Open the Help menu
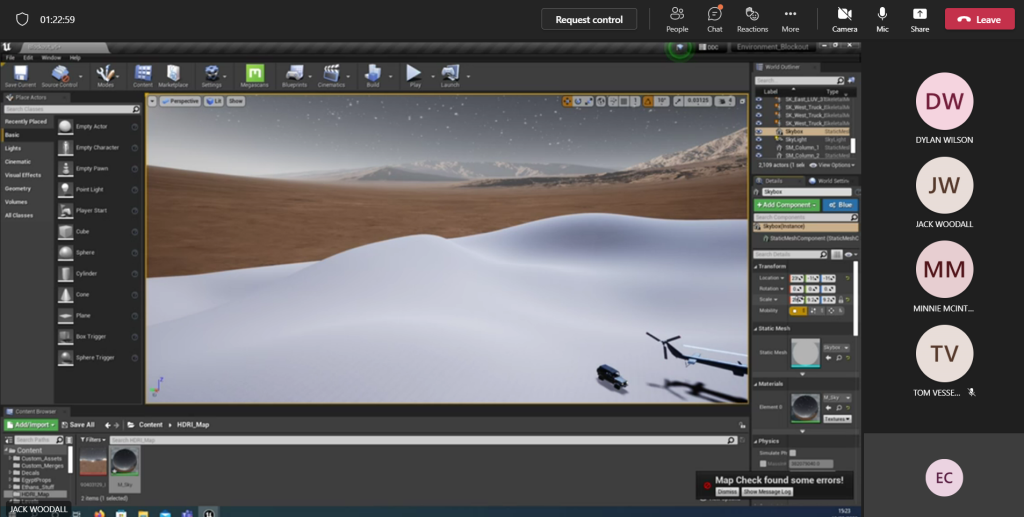This screenshot has width=1024, height=517. click(x=75, y=58)
